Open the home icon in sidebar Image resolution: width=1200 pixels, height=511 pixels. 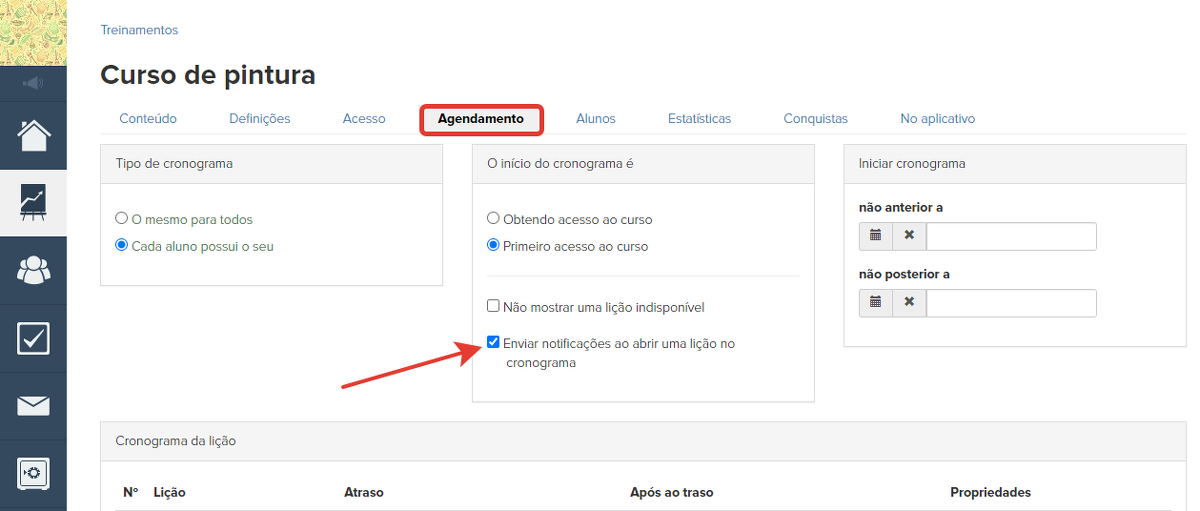(33, 135)
